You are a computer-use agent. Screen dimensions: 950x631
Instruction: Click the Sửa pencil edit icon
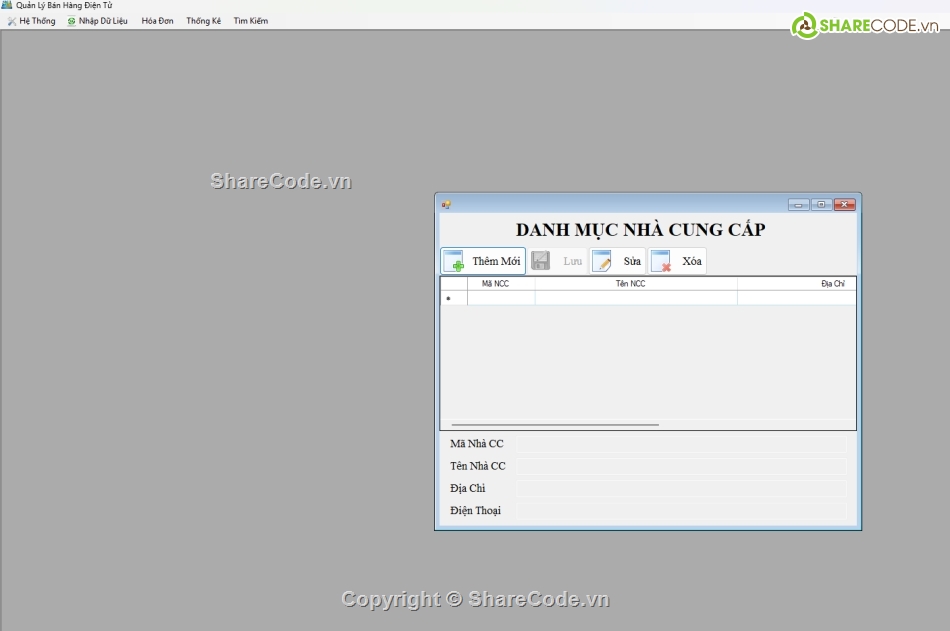click(601, 261)
